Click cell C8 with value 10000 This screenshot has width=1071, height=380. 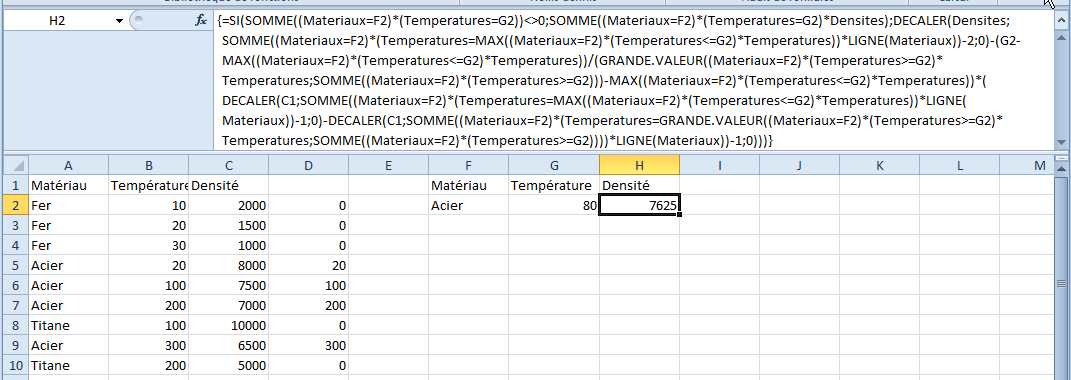pos(228,325)
